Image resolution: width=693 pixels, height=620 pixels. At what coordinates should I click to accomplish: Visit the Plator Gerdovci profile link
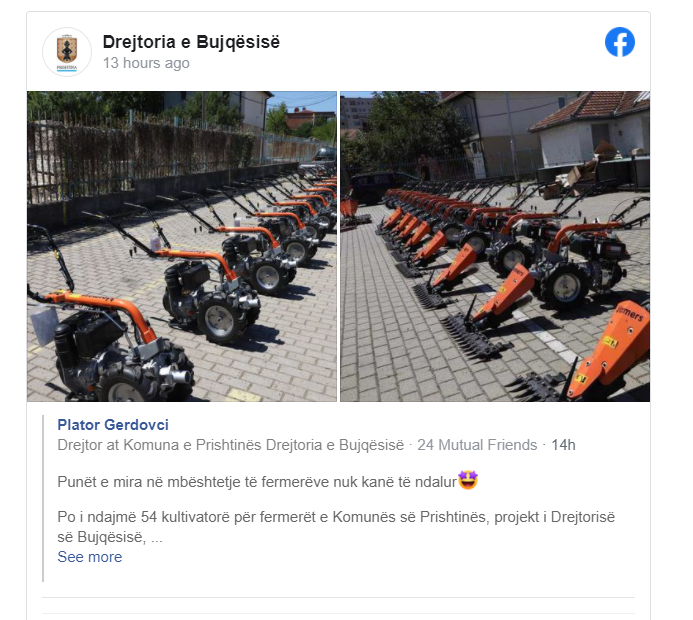coord(113,425)
